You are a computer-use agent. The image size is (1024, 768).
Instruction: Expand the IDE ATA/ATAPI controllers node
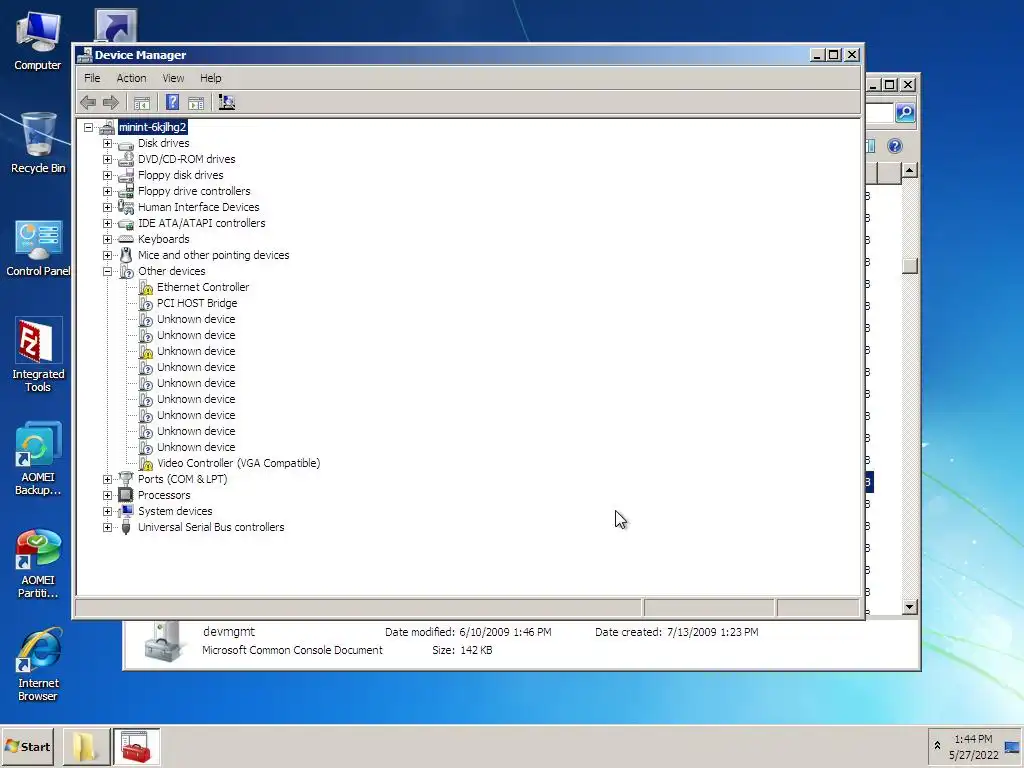tap(107, 223)
